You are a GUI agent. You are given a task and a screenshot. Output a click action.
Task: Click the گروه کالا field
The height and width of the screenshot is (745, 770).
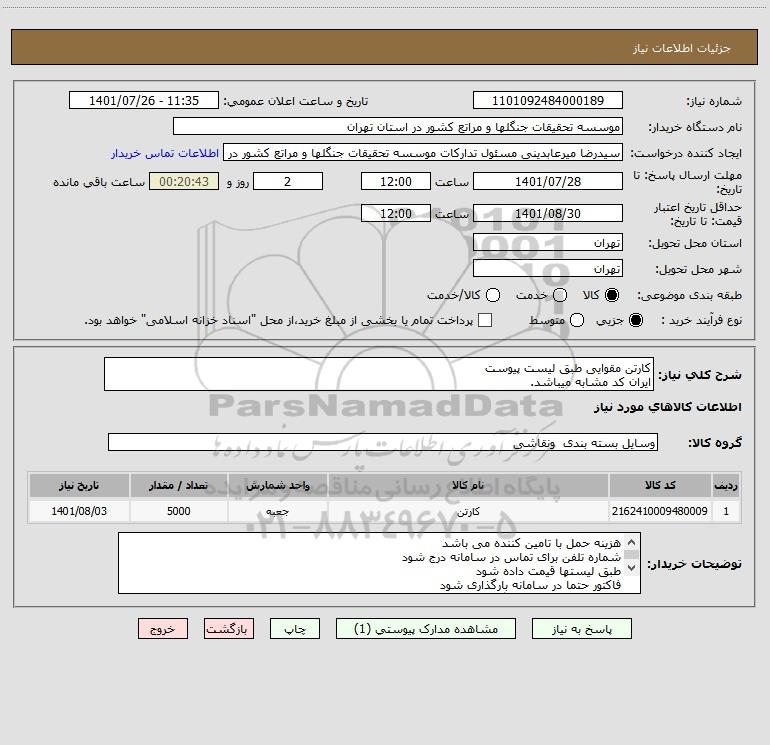(383, 442)
